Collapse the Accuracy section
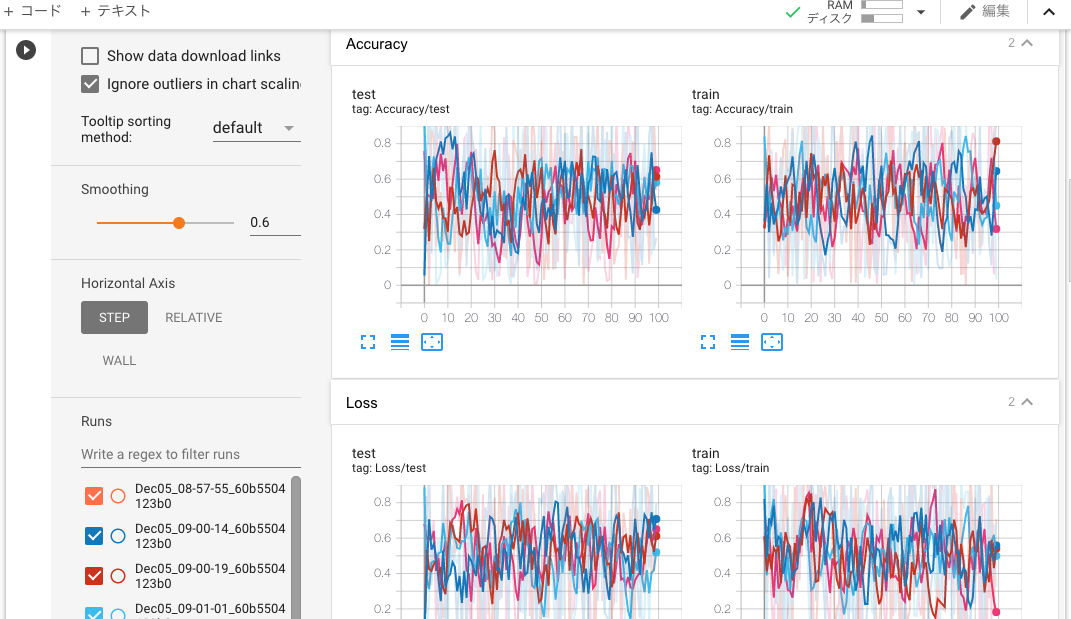1071x619 pixels. click(1029, 43)
